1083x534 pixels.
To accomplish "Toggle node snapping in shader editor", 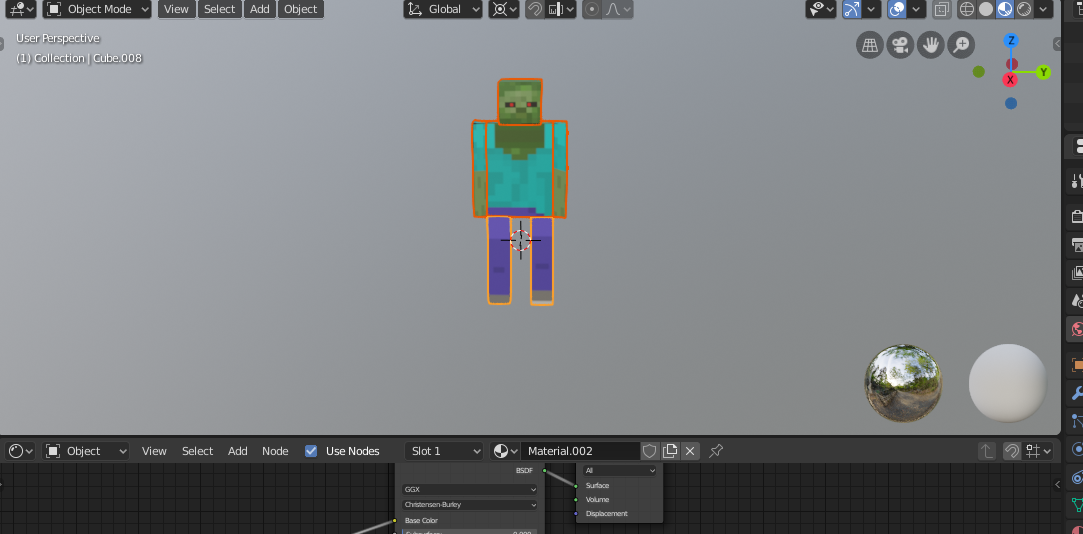I will tap(1010, 451).
